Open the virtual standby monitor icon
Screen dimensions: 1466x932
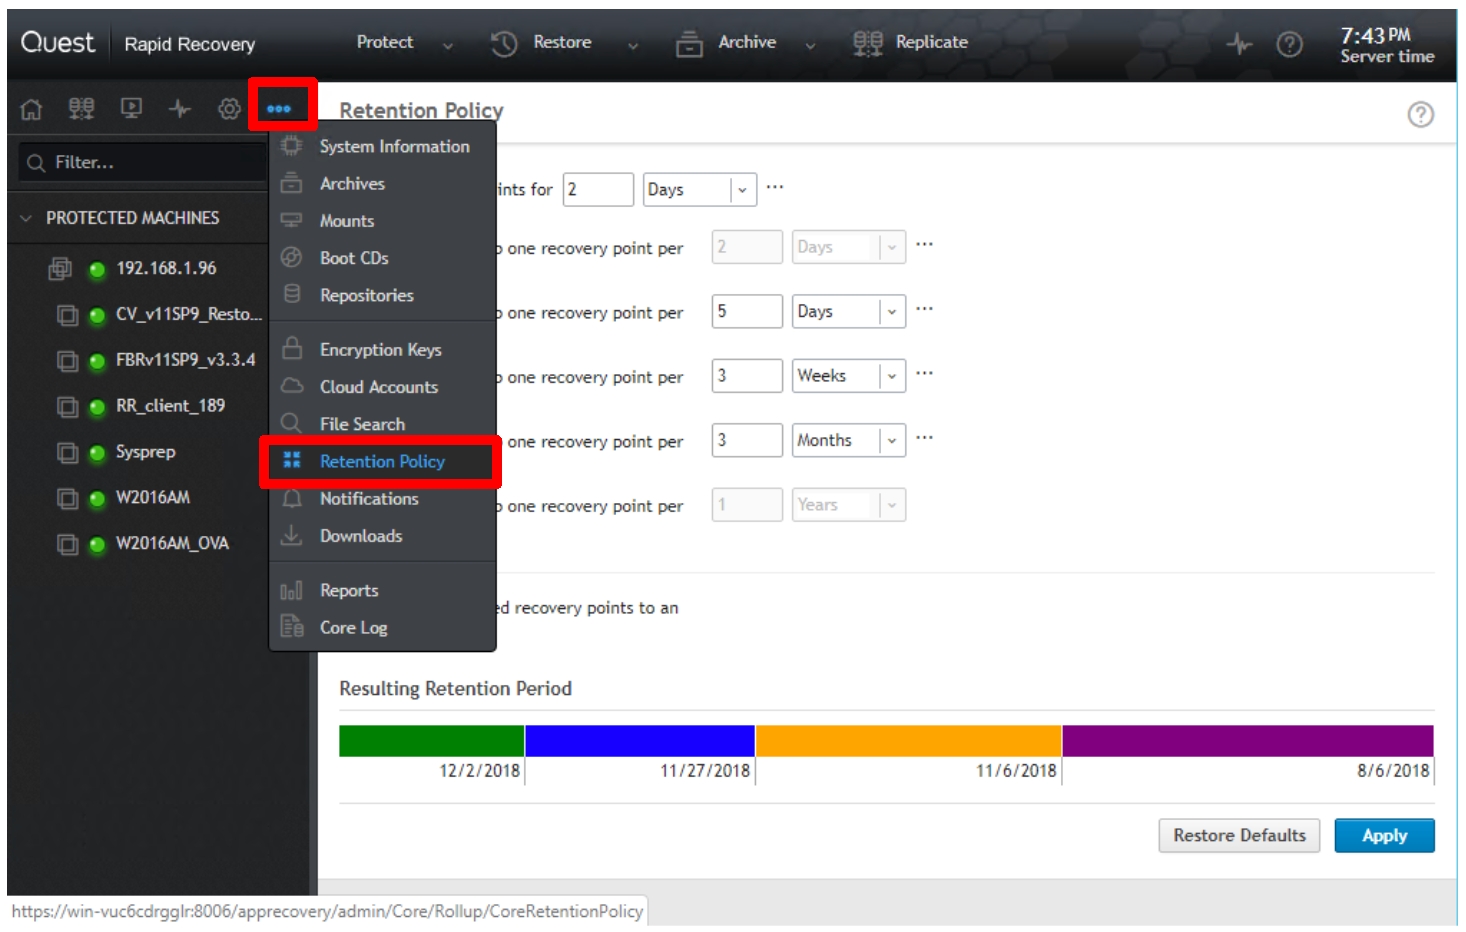[131, 108]
